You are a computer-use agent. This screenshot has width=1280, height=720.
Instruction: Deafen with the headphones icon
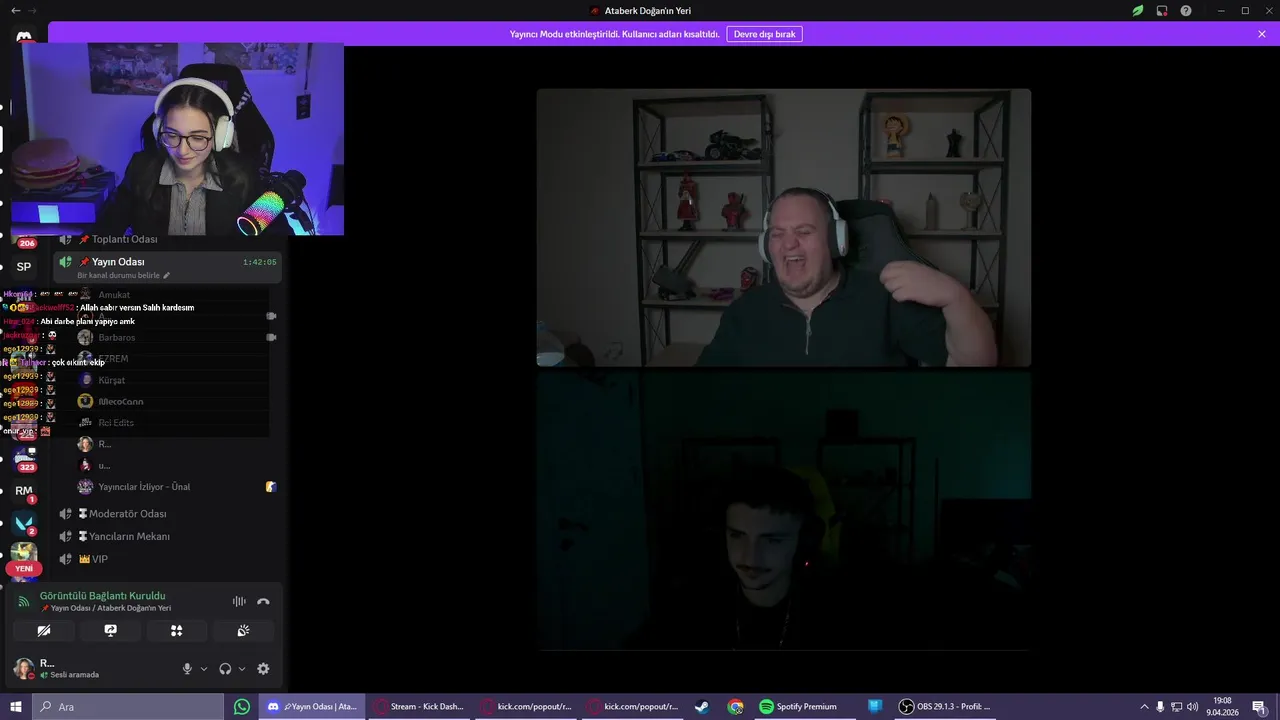[x=225, y=669]
